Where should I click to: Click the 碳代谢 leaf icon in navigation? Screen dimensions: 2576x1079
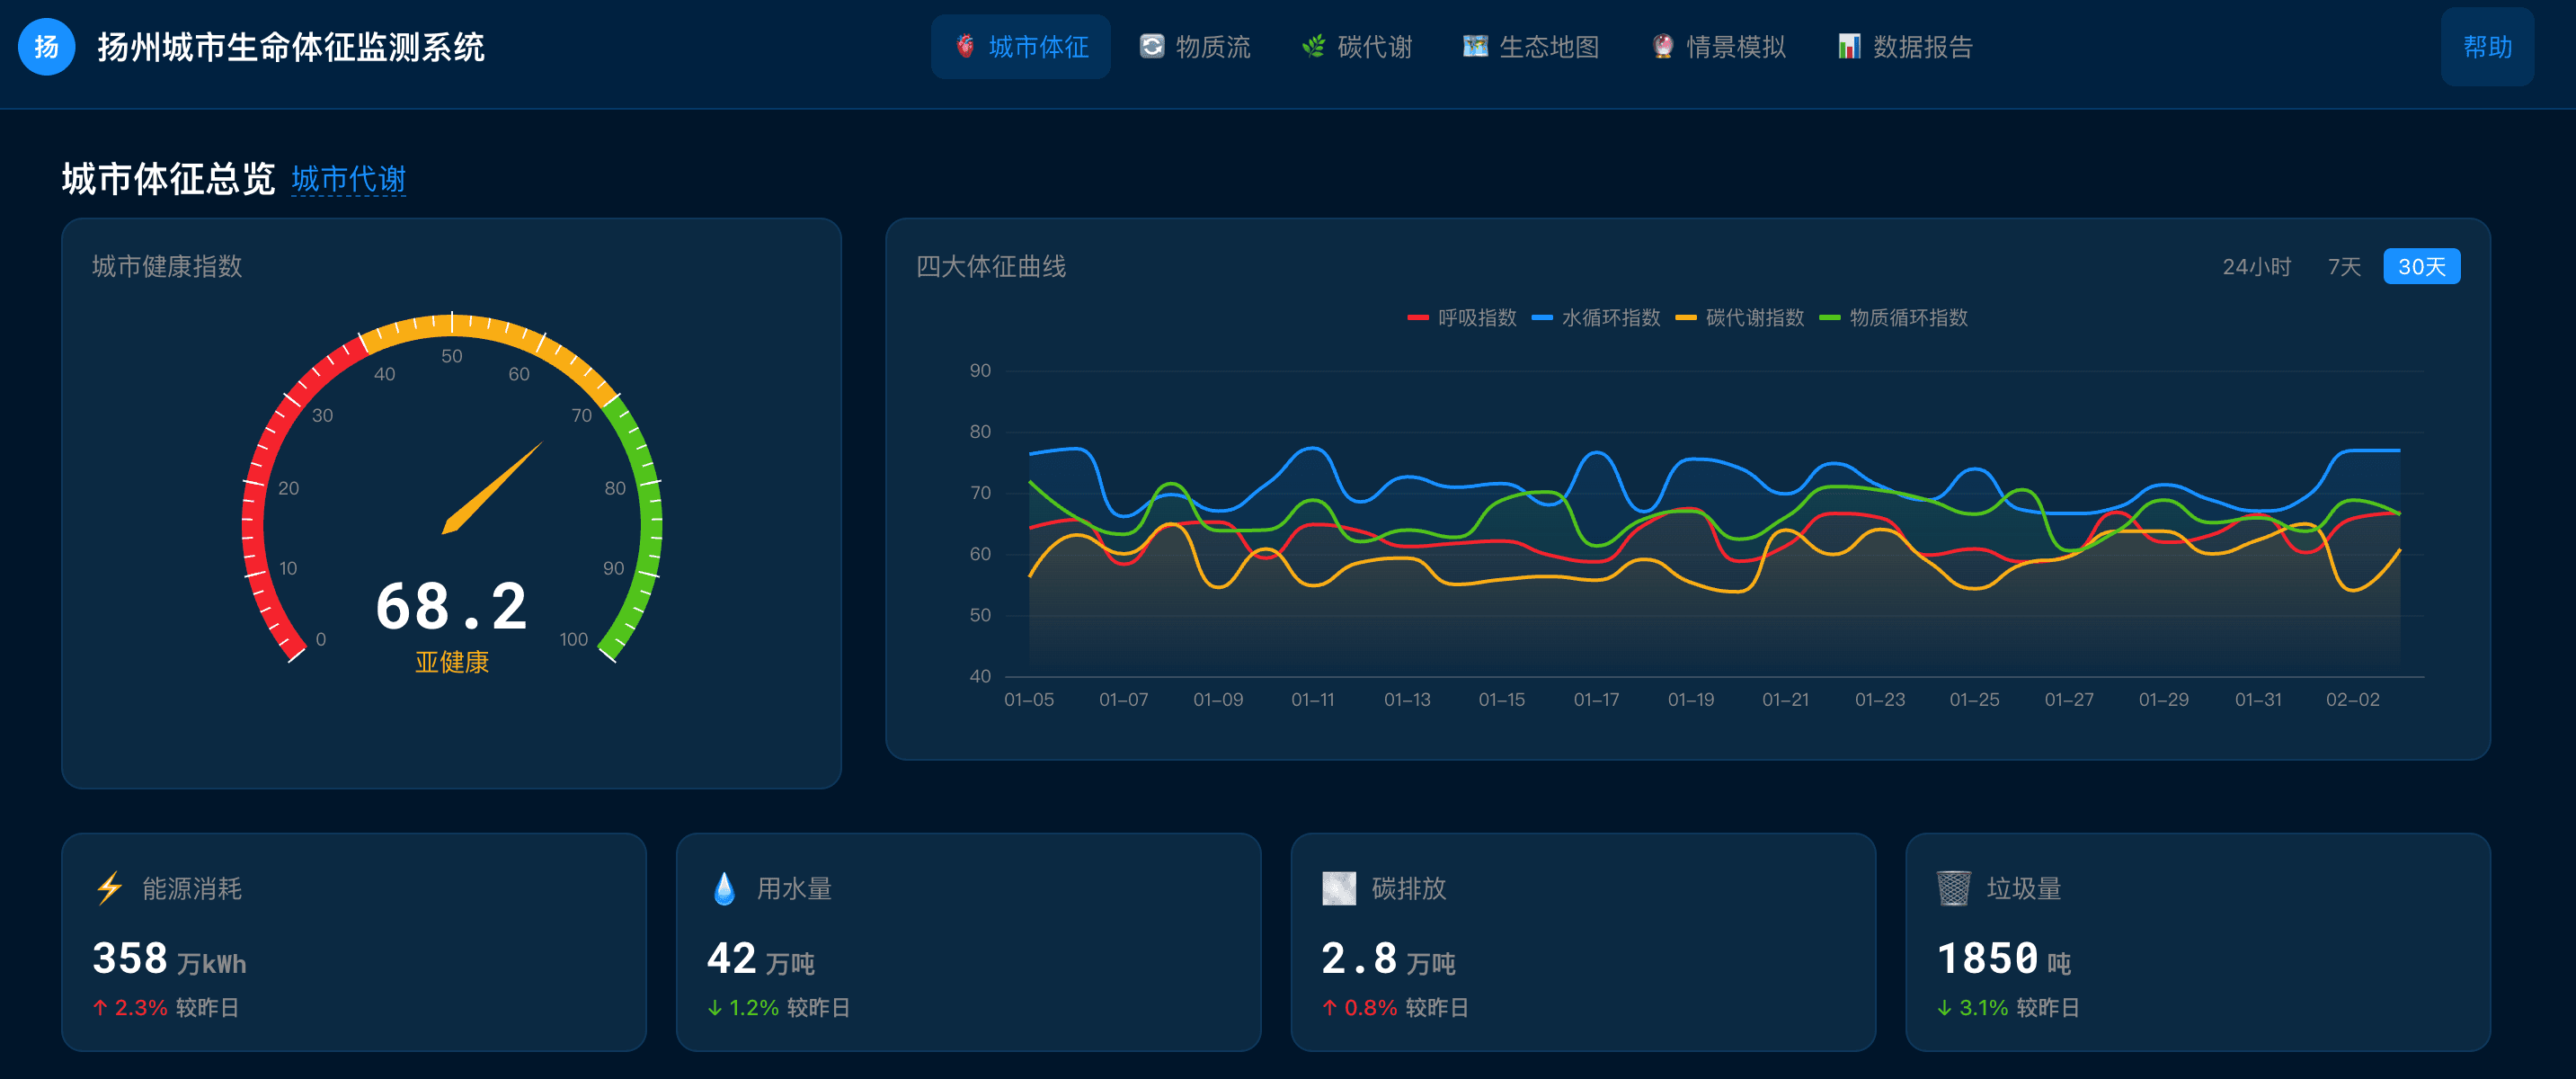coord(1313,47)
